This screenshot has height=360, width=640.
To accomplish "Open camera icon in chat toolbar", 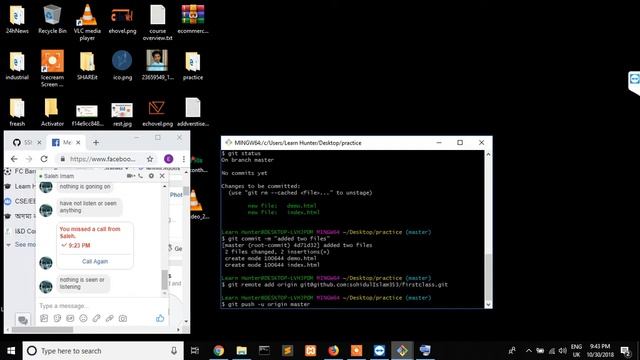I will (x=122, y=318).
